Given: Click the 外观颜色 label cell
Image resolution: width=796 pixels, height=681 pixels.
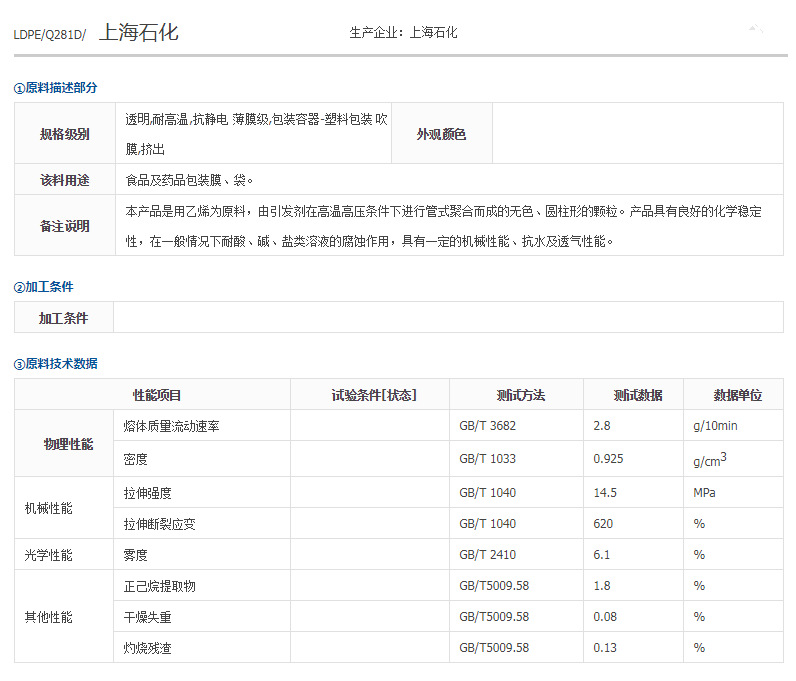Looking at the screenshot, I should [442, 134].
